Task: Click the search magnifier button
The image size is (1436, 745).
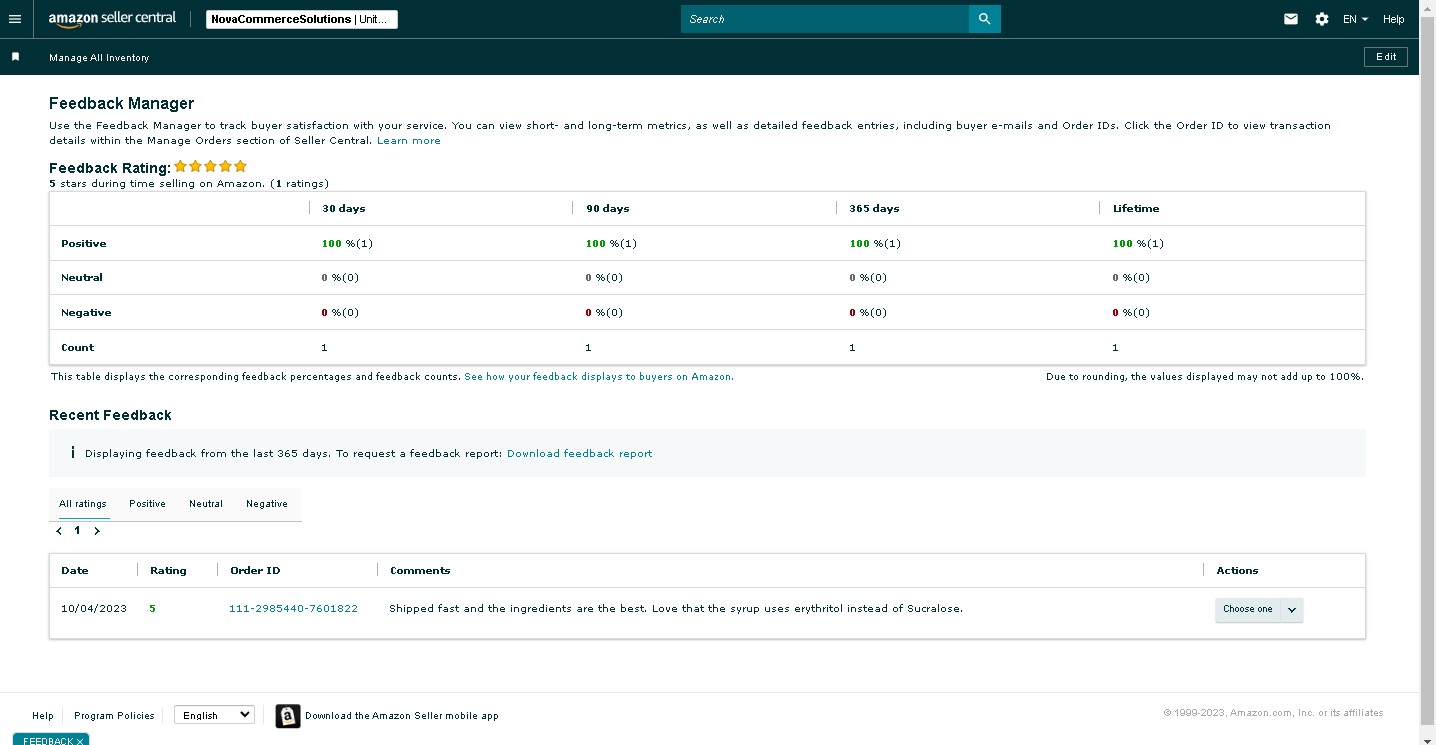Action: tap(984, 19)
